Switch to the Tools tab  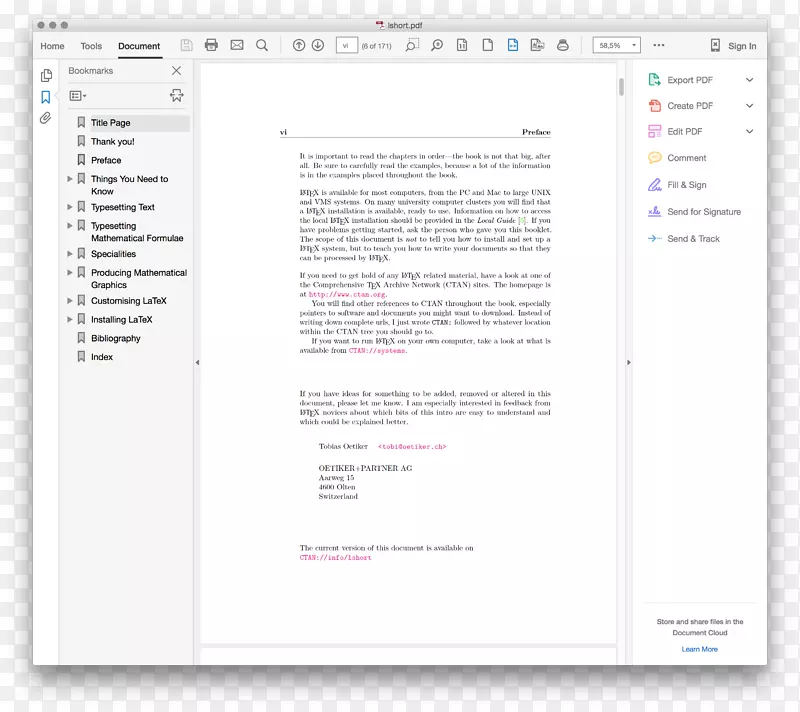click(91, 46)
